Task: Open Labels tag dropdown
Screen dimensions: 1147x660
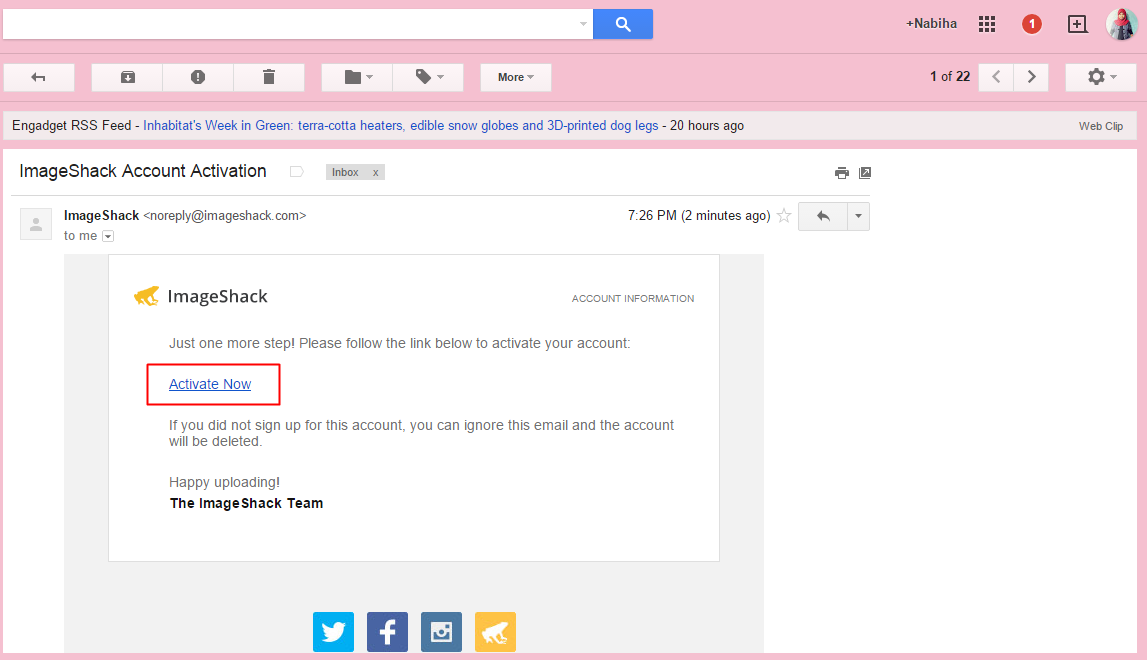Action: 429,77
